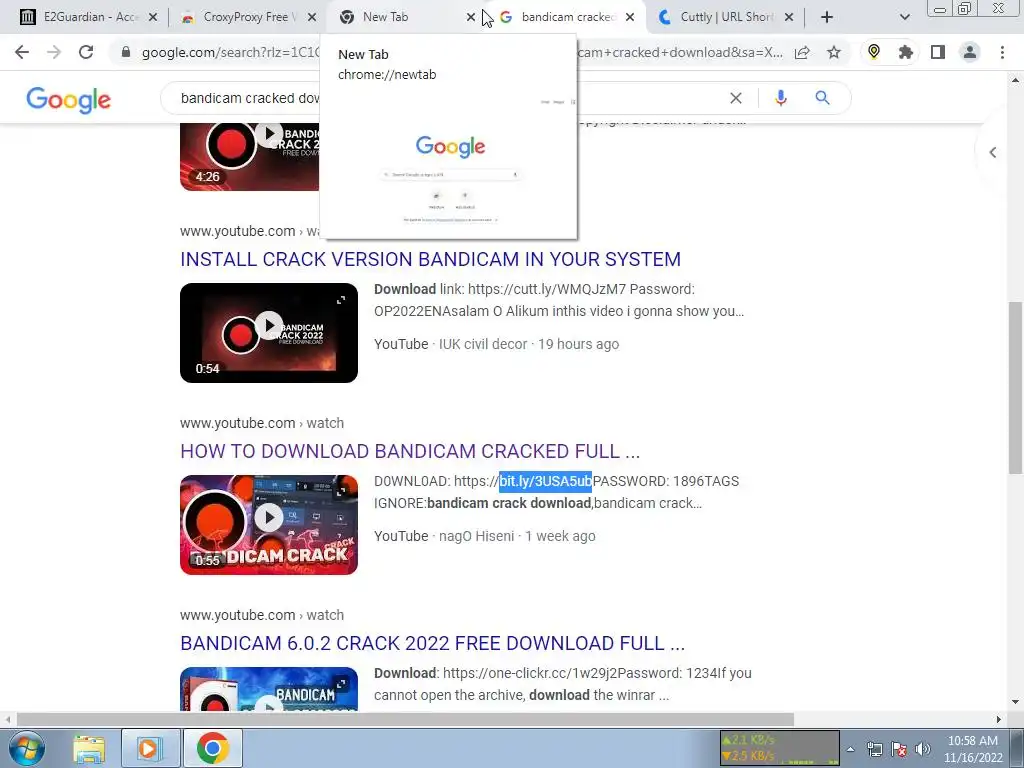Screen dimensions: 1024x768
Task: Open the taskbar clock showing 10:58 AM
Action: point(972,749)
